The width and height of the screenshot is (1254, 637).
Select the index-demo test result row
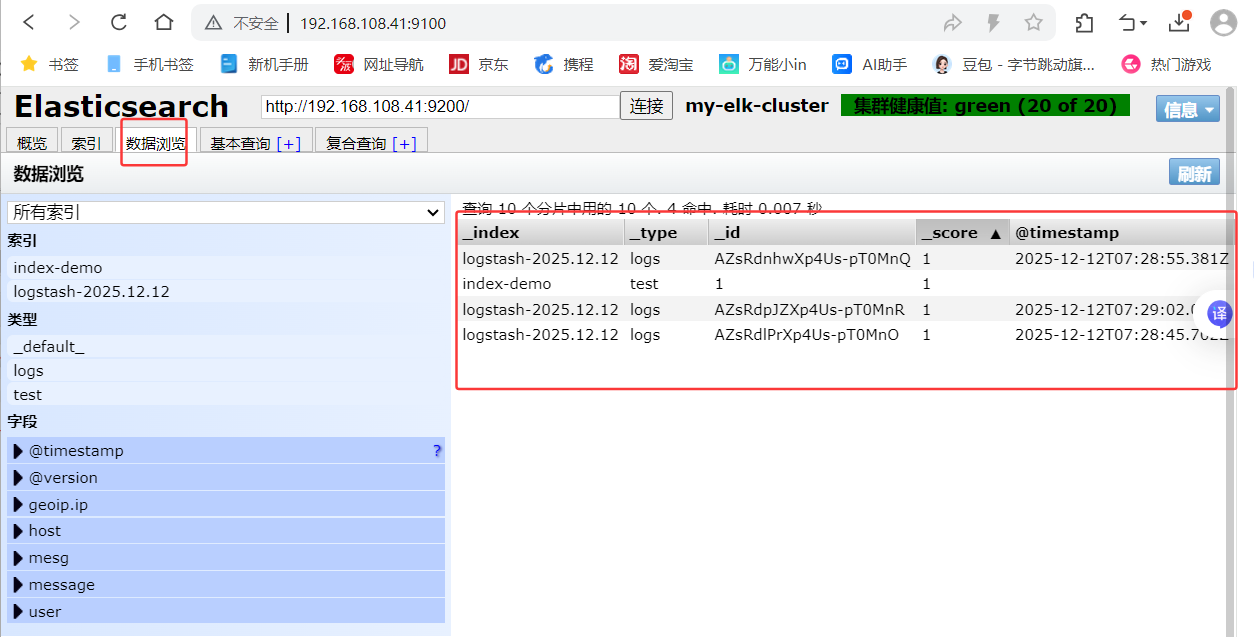[x=842, y=283]
